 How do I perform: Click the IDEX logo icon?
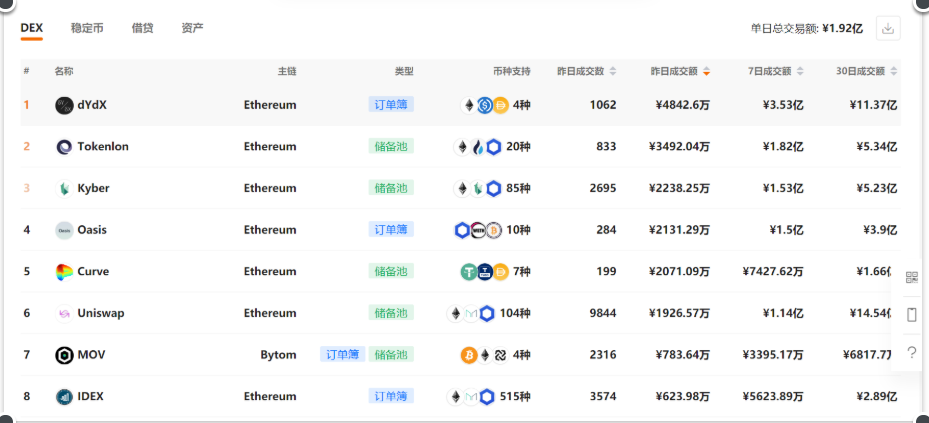(x=64, y=396)
